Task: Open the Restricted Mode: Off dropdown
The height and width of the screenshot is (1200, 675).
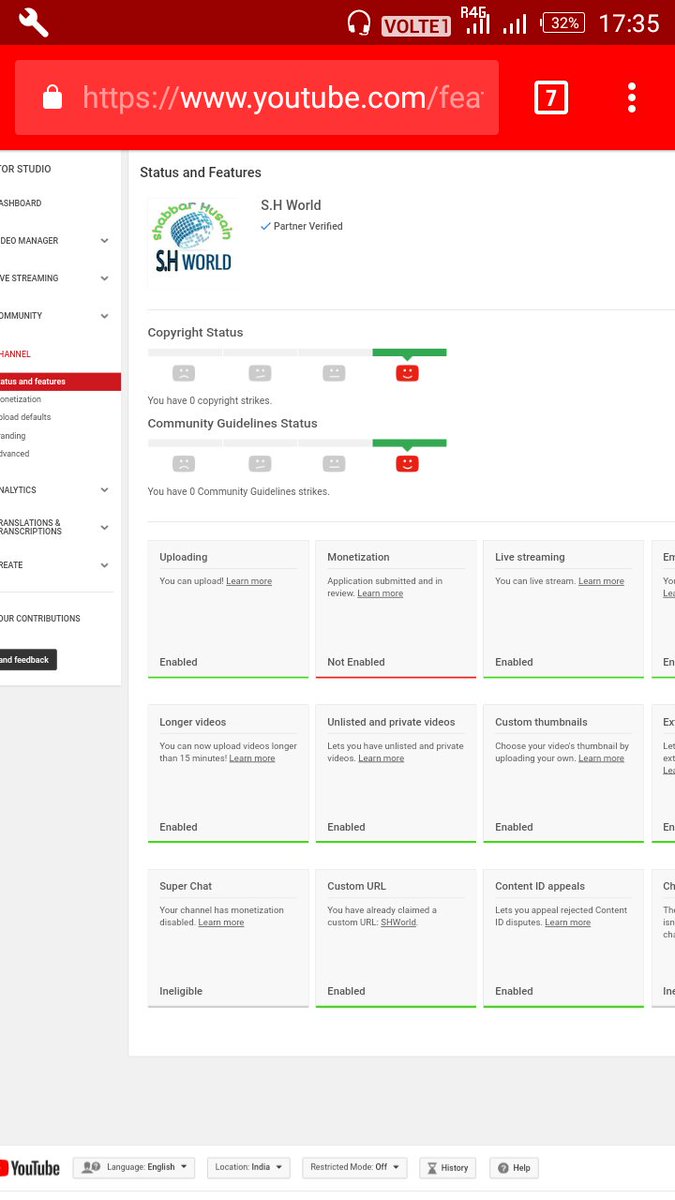Action: [355, 1167]
